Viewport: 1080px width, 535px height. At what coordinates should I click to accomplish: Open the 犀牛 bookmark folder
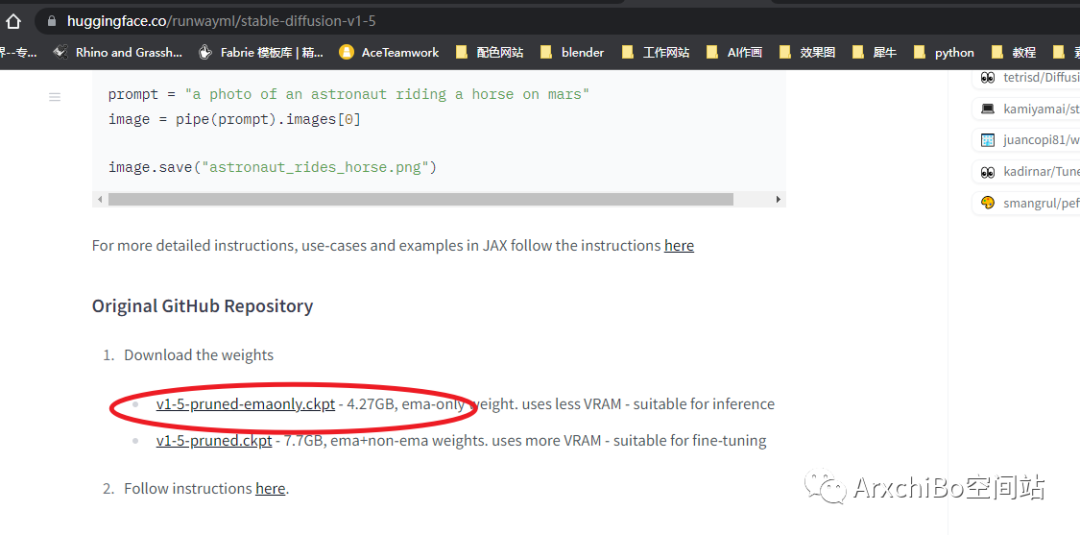(875, 52)
